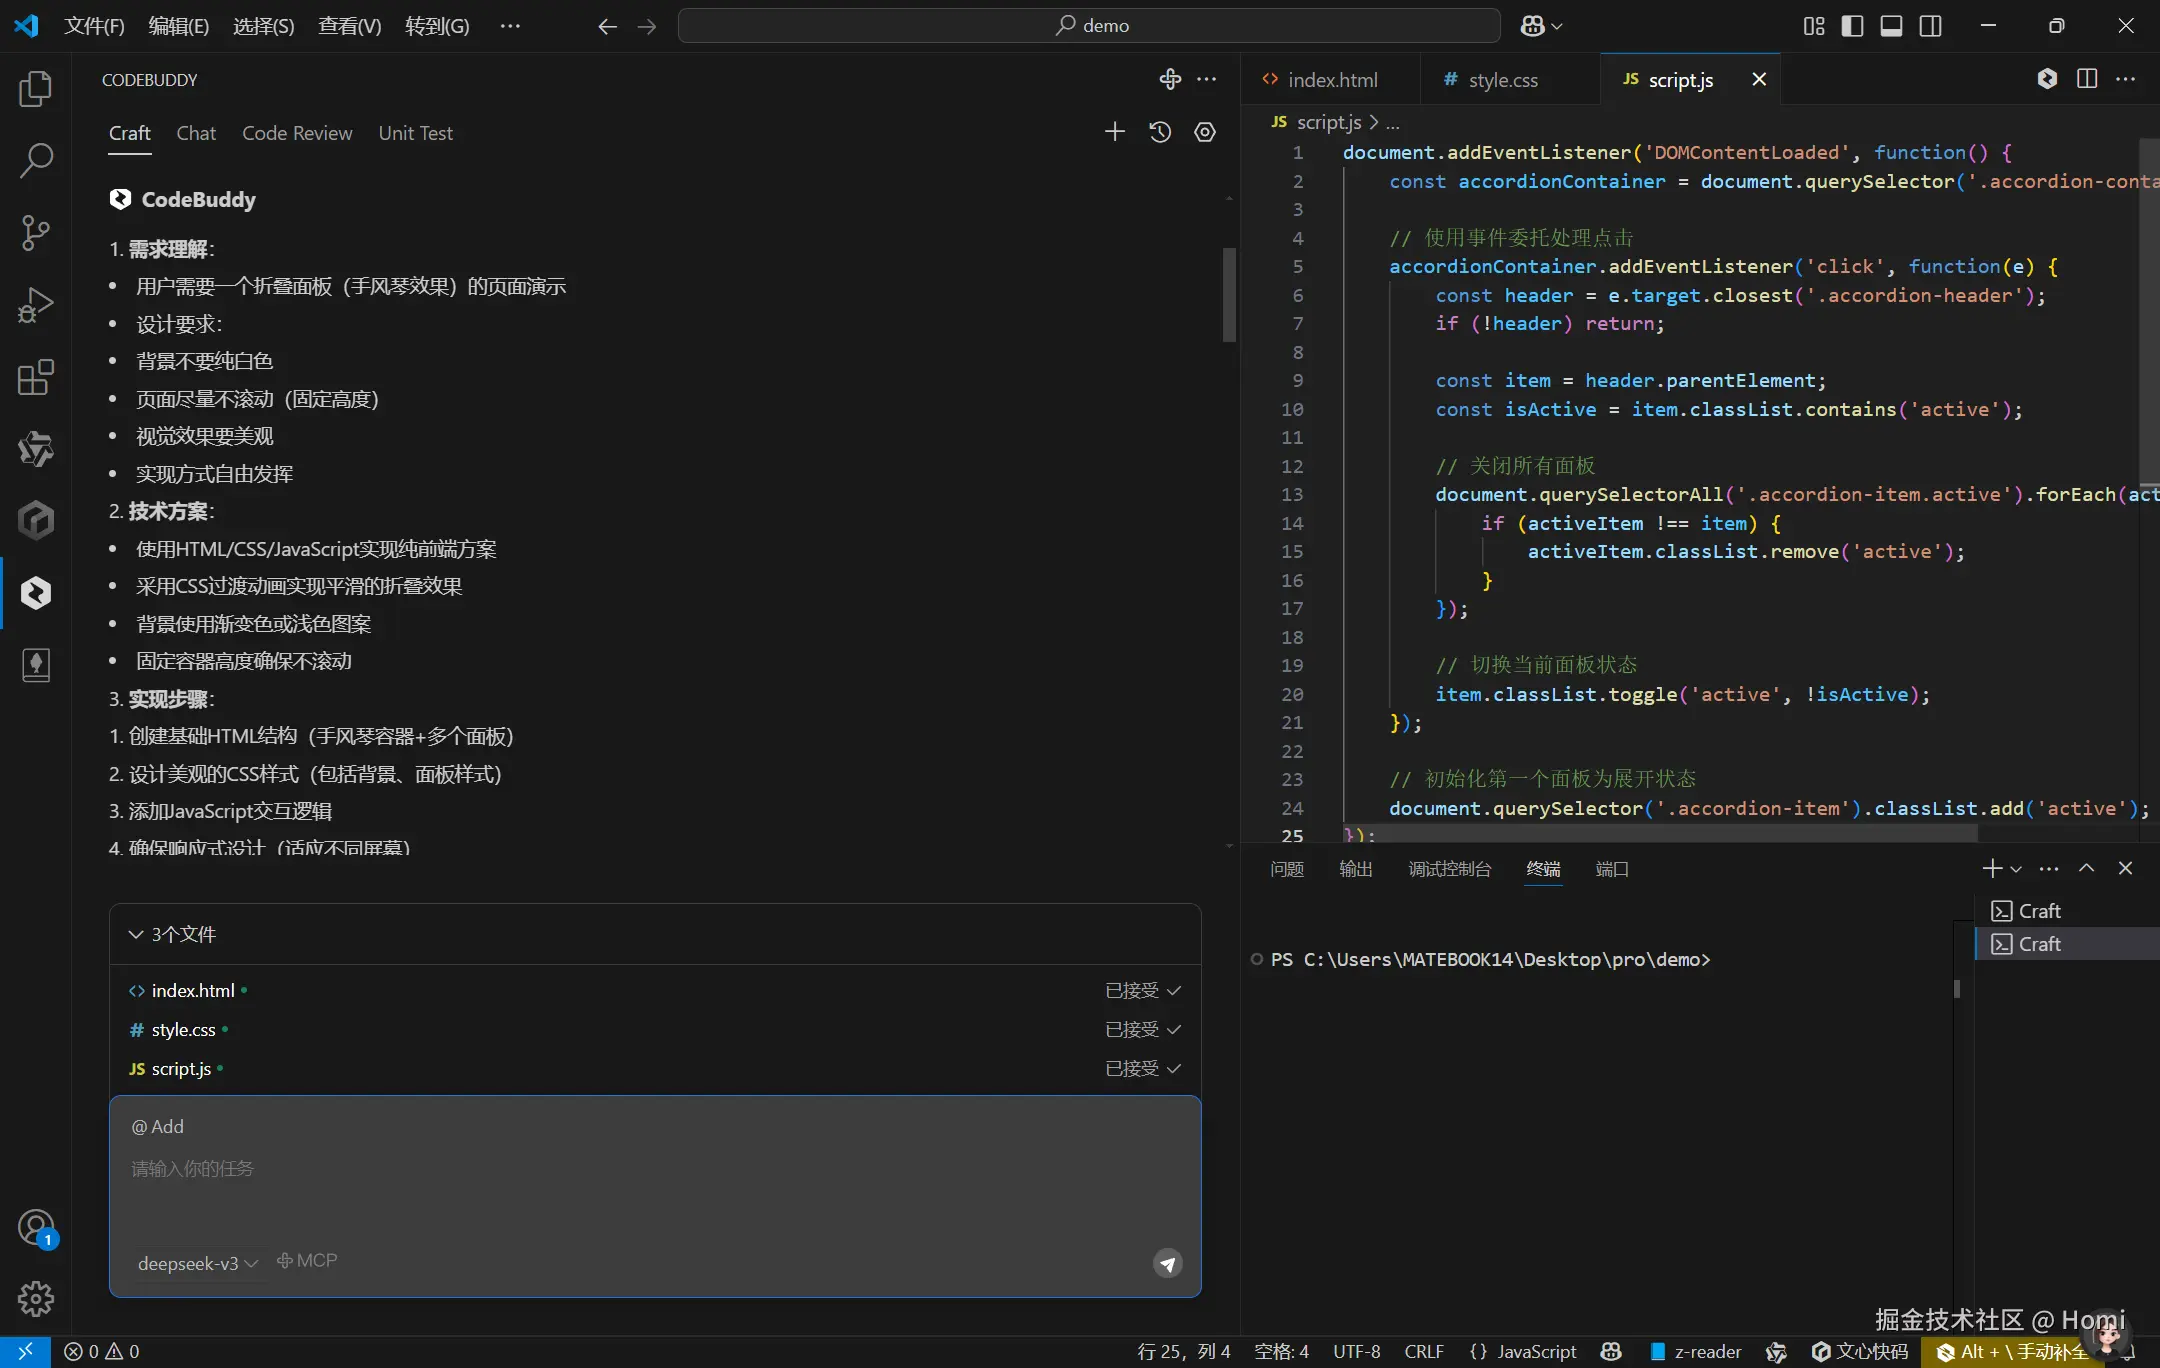This screenshot has height=1368, width=2160.
Task: Open new terminal launch profile dropdown
Action: [x=2016, y=869]
